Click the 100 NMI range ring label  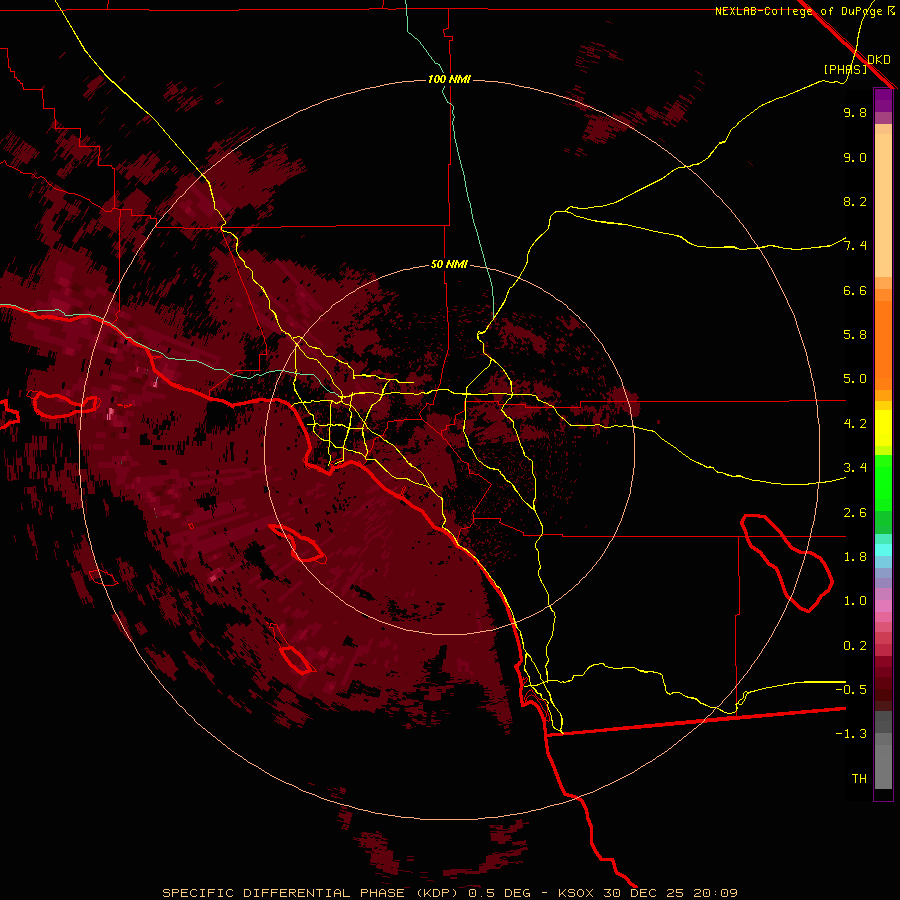point(449,79)
